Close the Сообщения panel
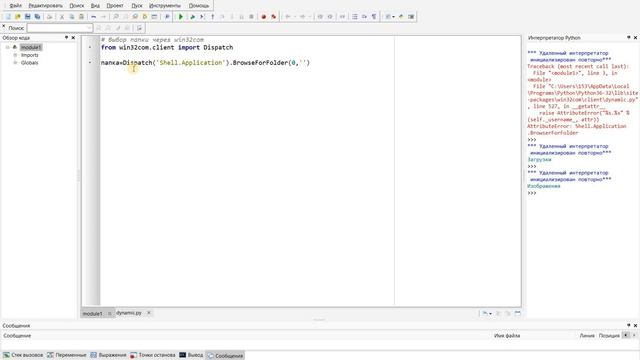 pyautogui.click(x=635, y=325)
